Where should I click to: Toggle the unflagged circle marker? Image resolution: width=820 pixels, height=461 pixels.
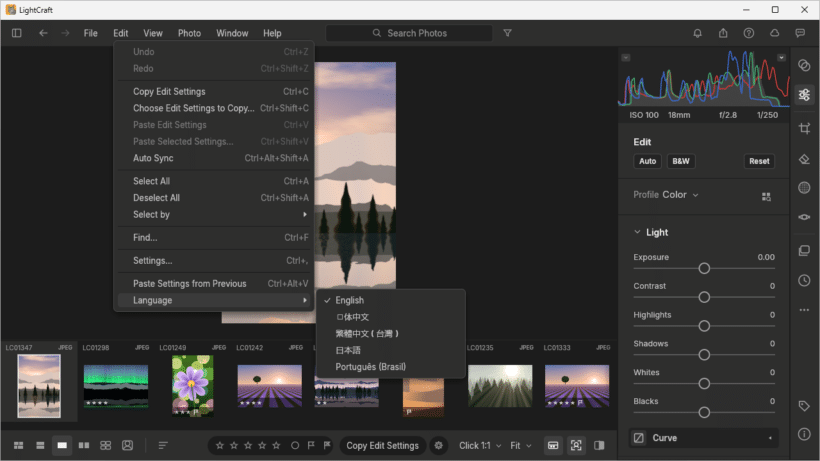[x=295, y=445]
